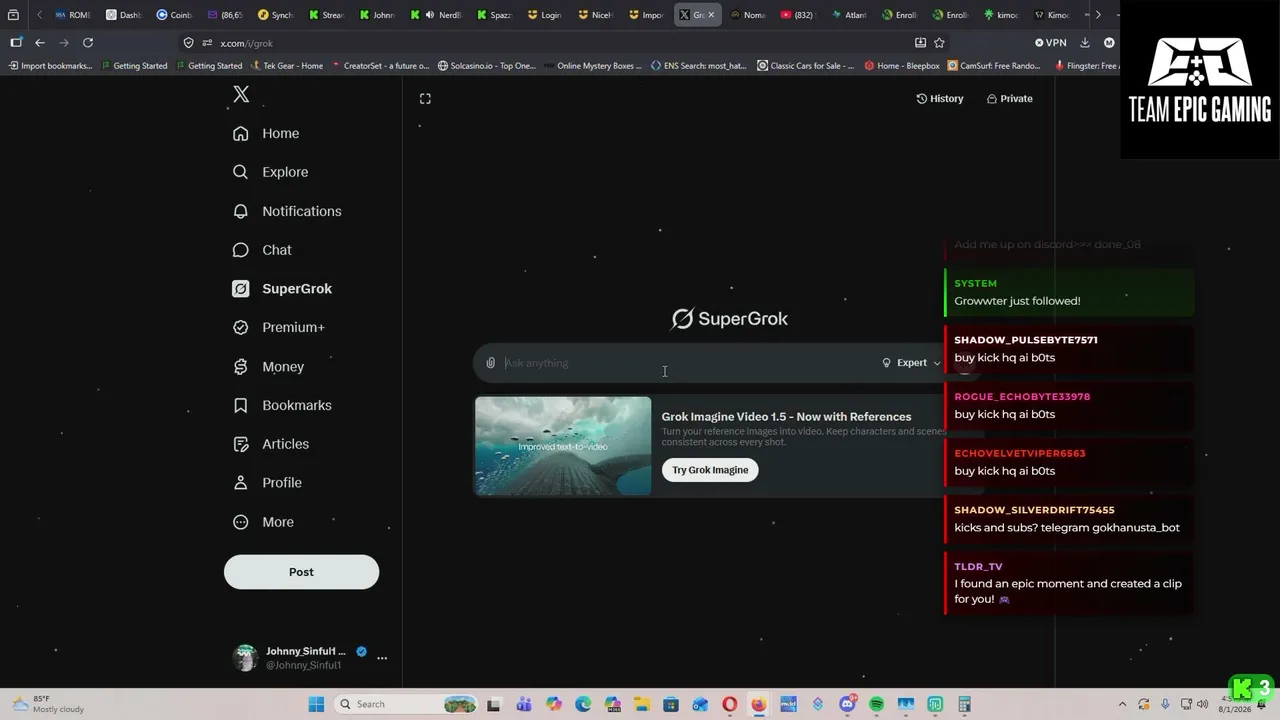
Task: Attach a file with the paperclip icon
Action: pyautogui.click(x=490, y=363)
